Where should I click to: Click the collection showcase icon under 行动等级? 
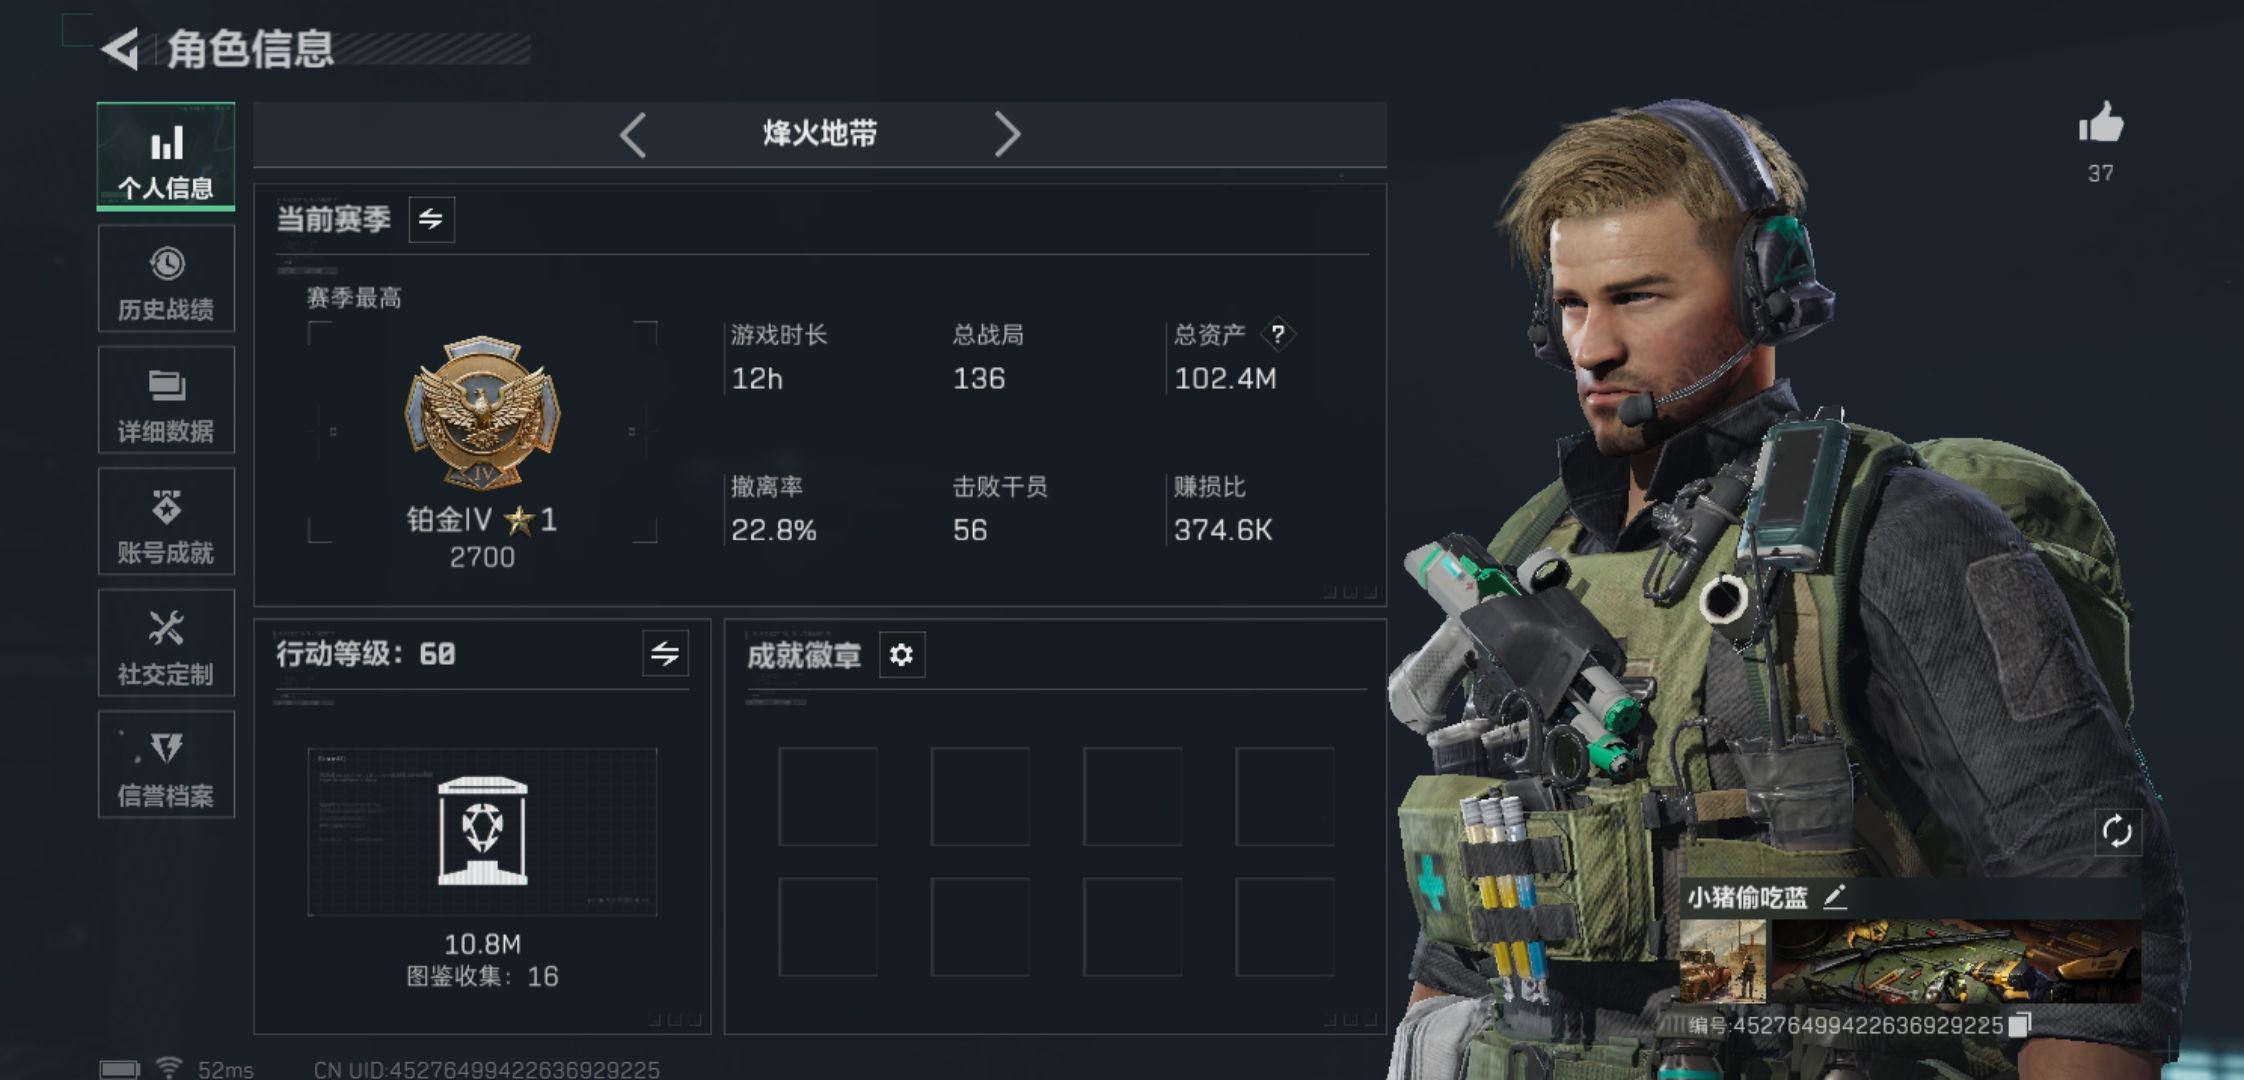click(x=482, y=831)
